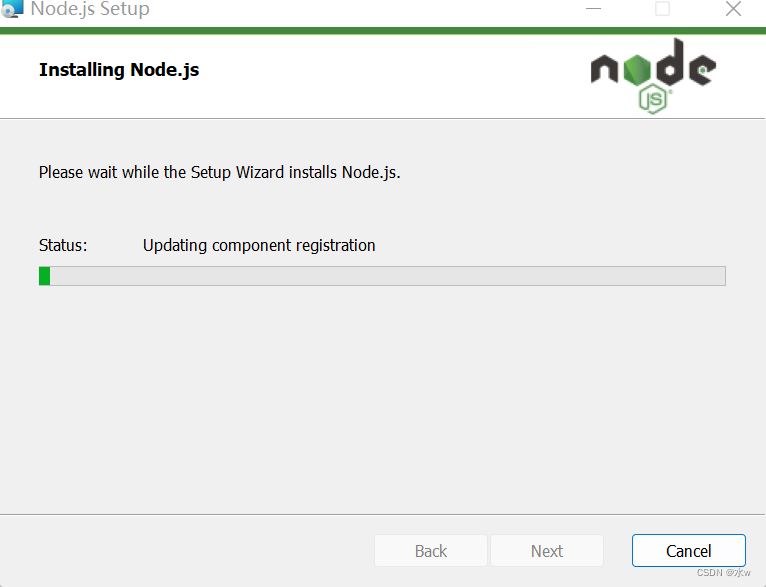
Task: Click the "Please wait" setup wizard message
Action: [219, 172]
